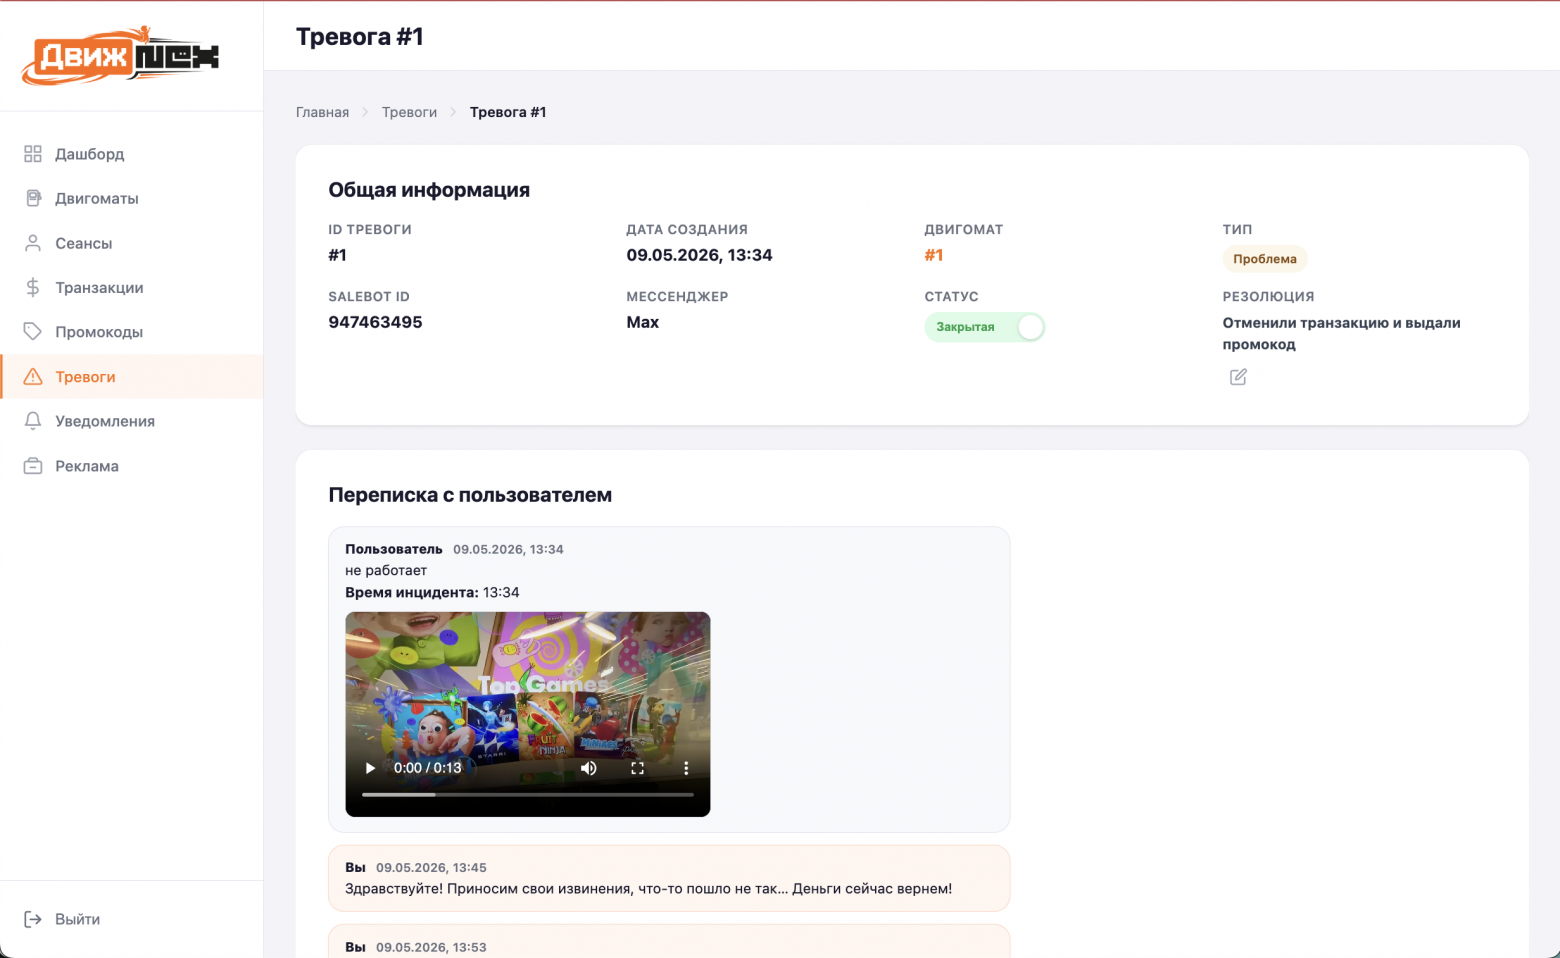Screen dimensions: 1560x958
Task: Go to Тревоги breadcrumb link
Action: pyautogui.click(x=409, y=112)
